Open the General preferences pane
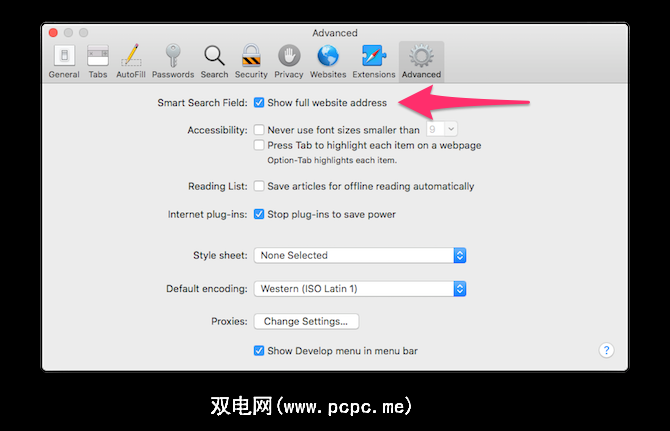 (x=64, y=62)
